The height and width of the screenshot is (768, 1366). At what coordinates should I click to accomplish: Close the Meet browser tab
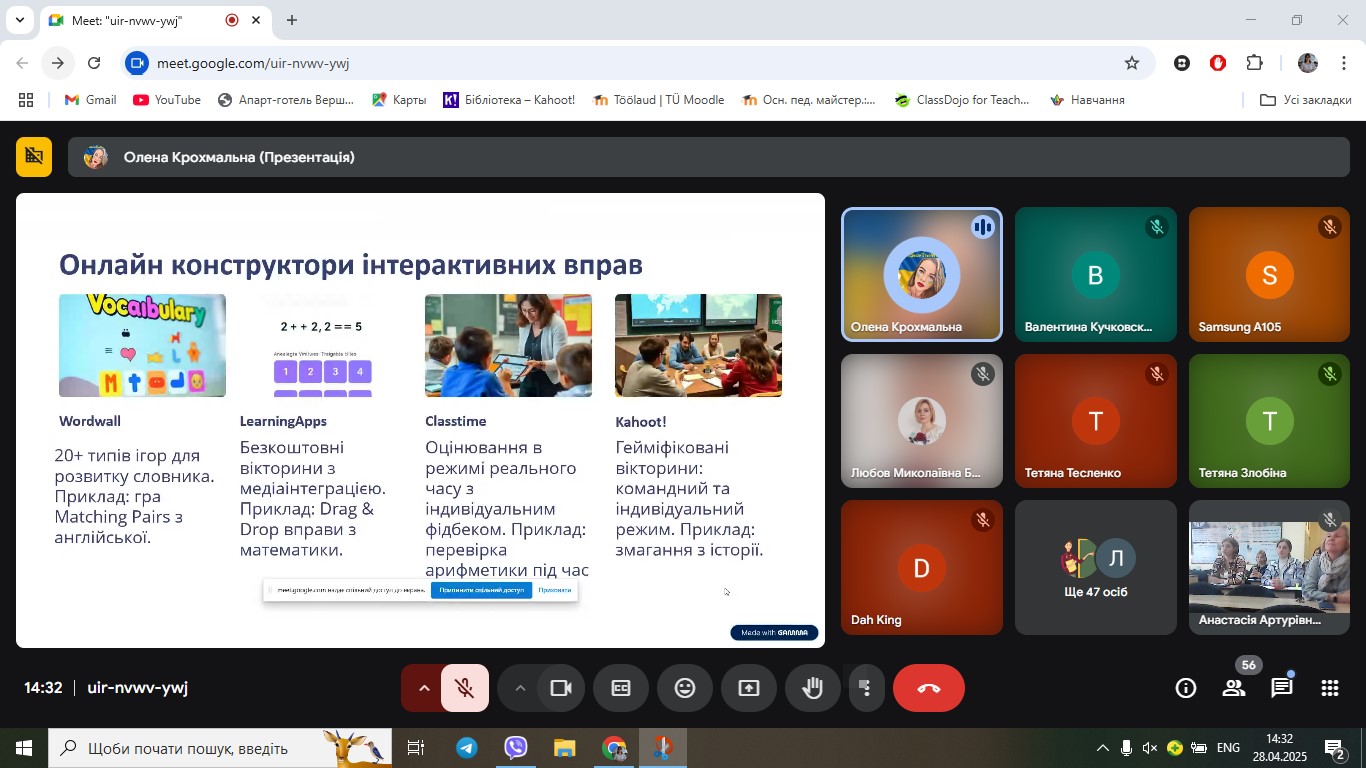click(256, 20)
